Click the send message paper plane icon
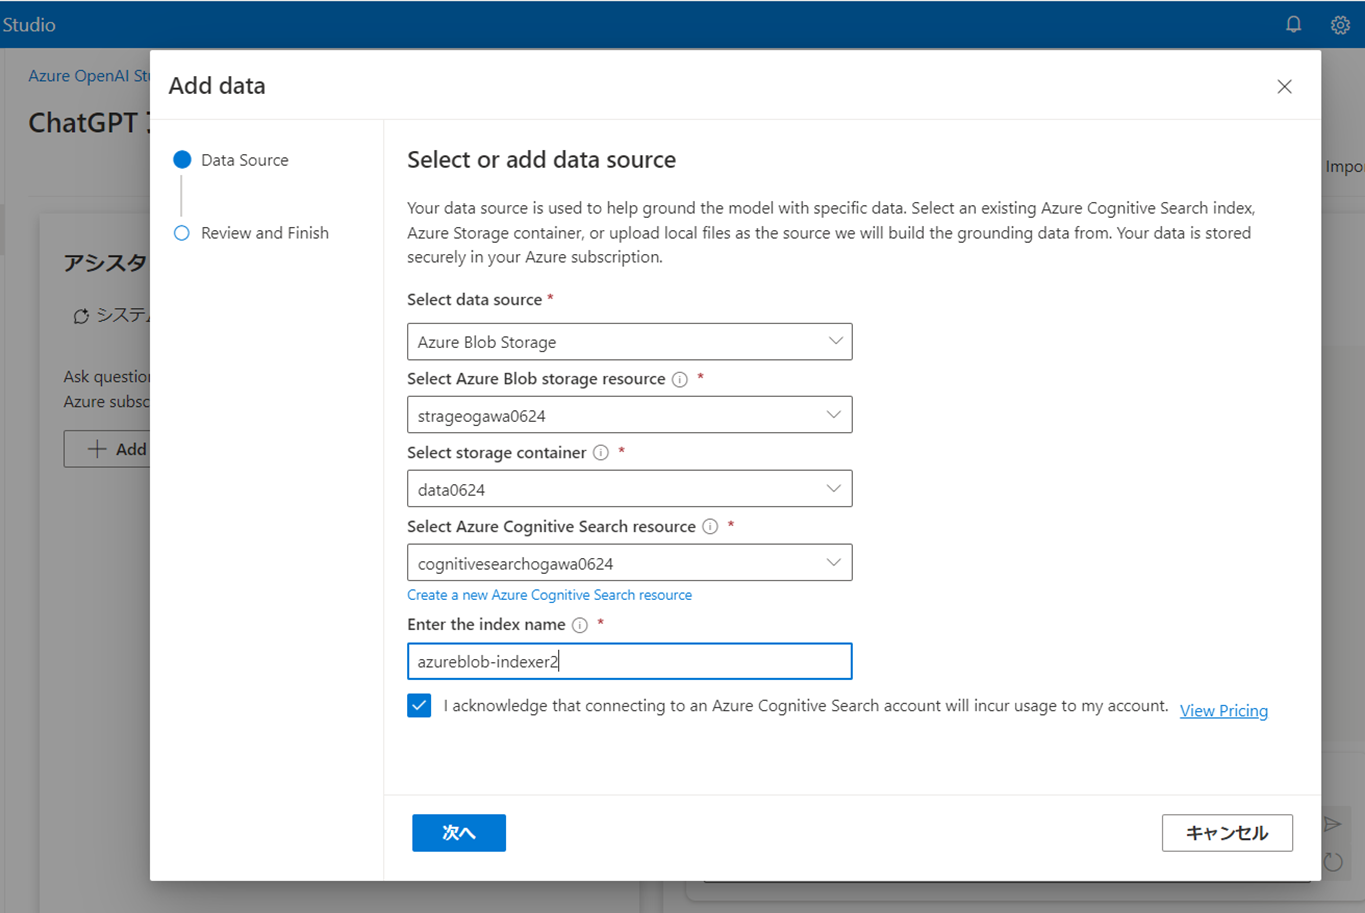This screenshot has width=1365, height=913. tap(1333, 823)
